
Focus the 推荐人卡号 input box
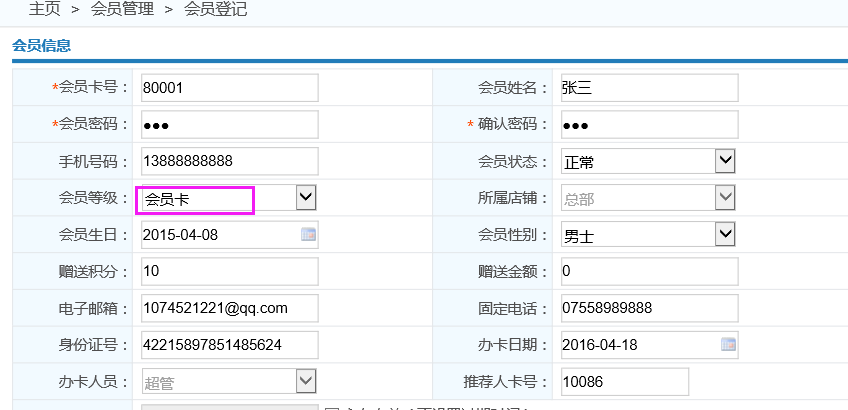coord(623,381)
